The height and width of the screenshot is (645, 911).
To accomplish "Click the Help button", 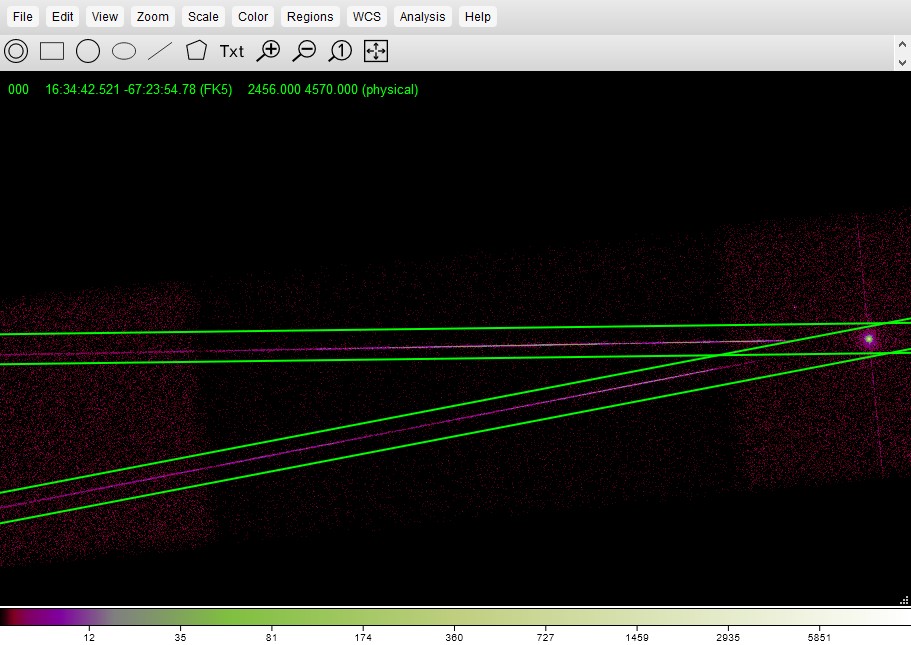I will tap(478, 17).
